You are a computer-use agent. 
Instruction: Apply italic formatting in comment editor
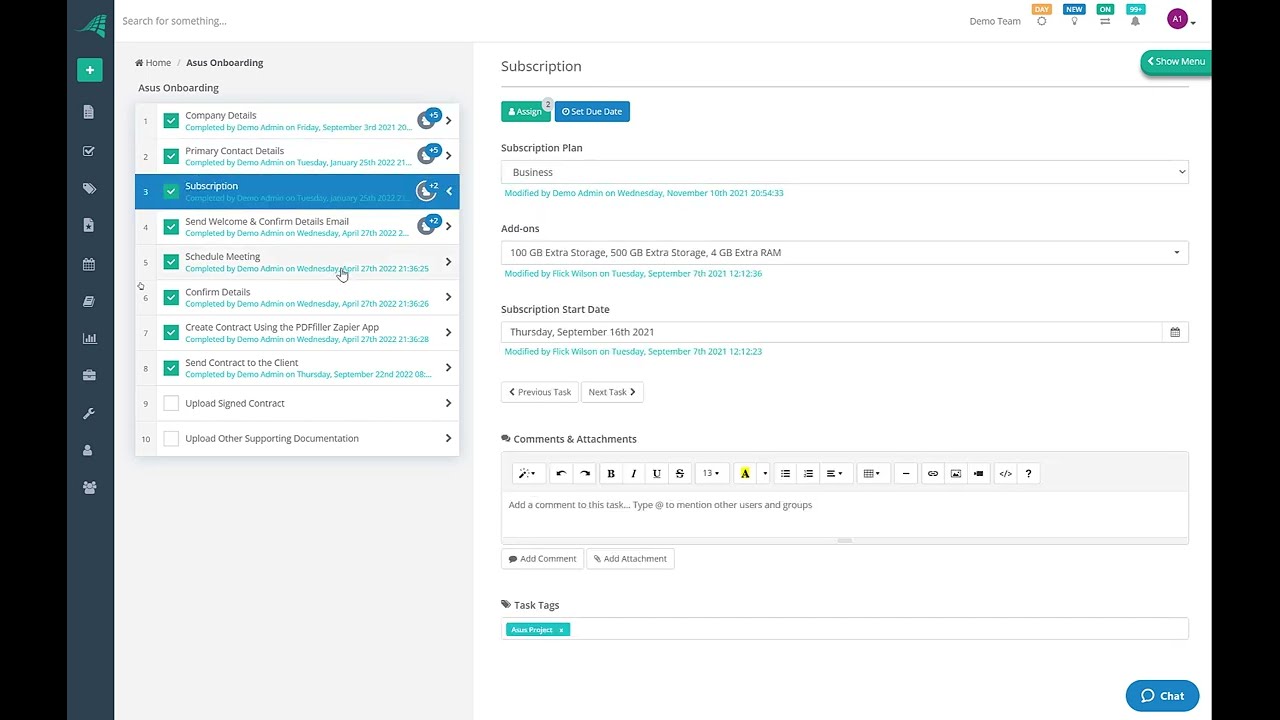pyautogui.click(x=634, y=474)
